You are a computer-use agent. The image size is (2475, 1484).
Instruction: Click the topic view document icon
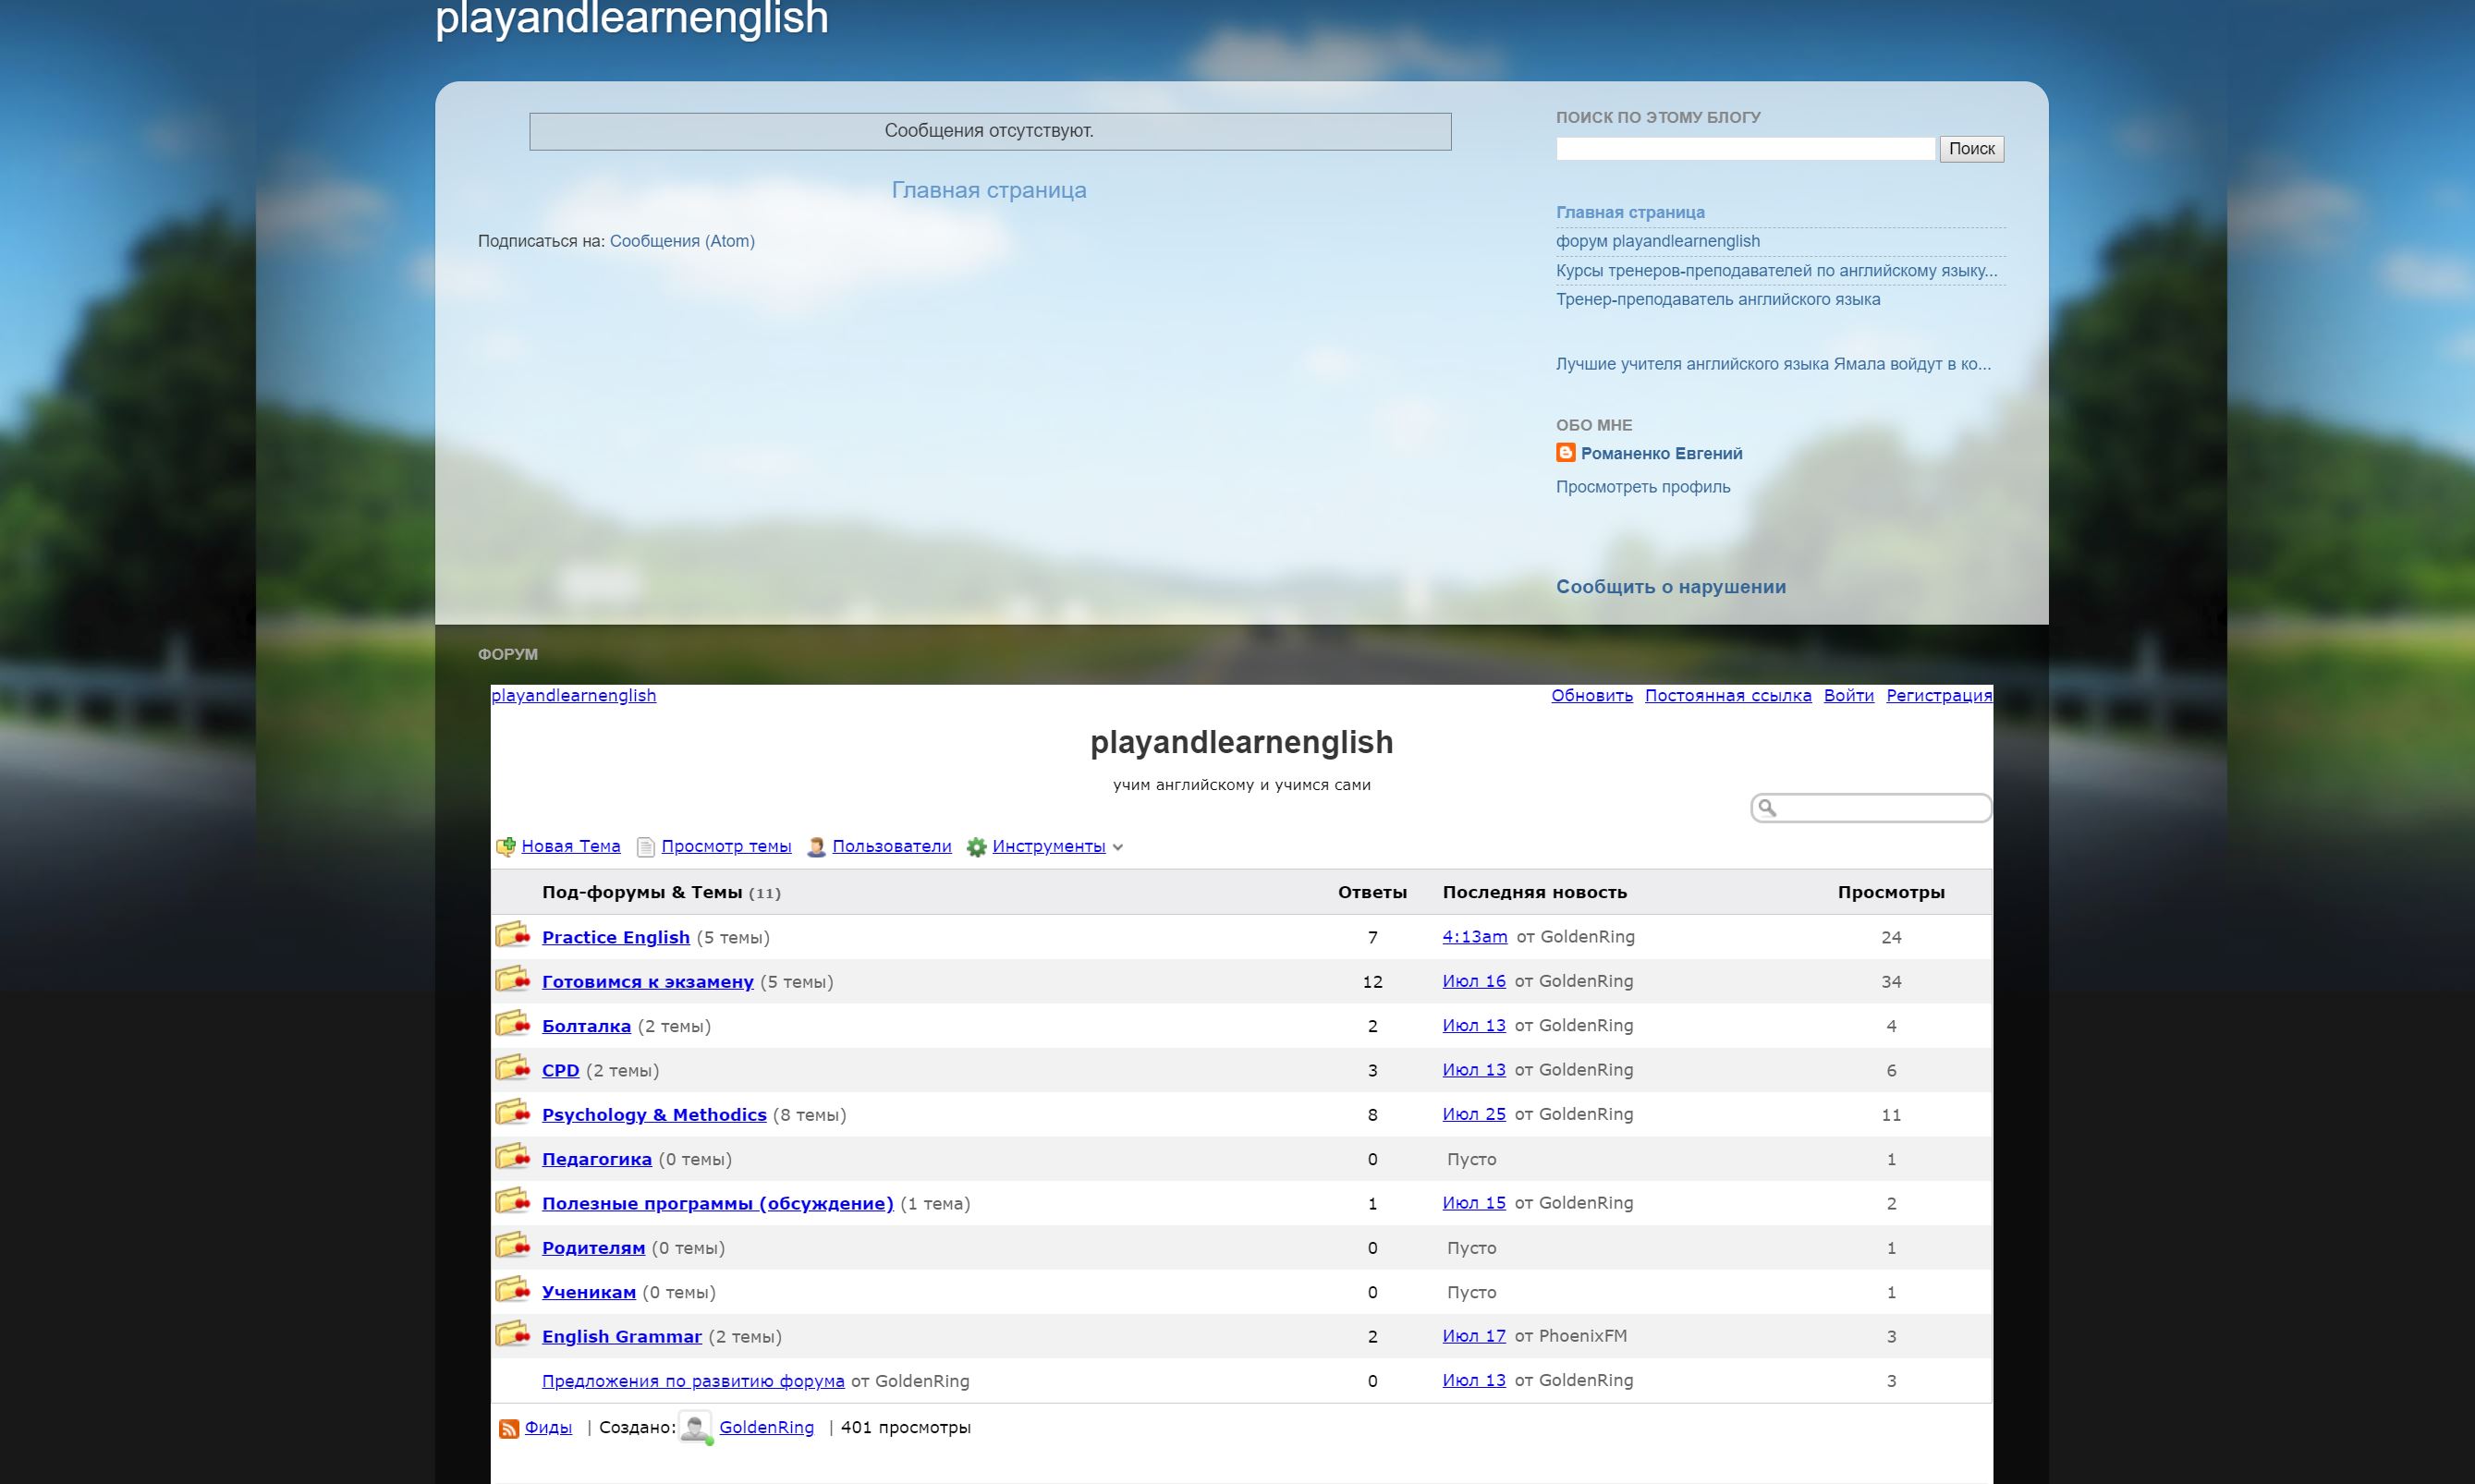point(646,847)
